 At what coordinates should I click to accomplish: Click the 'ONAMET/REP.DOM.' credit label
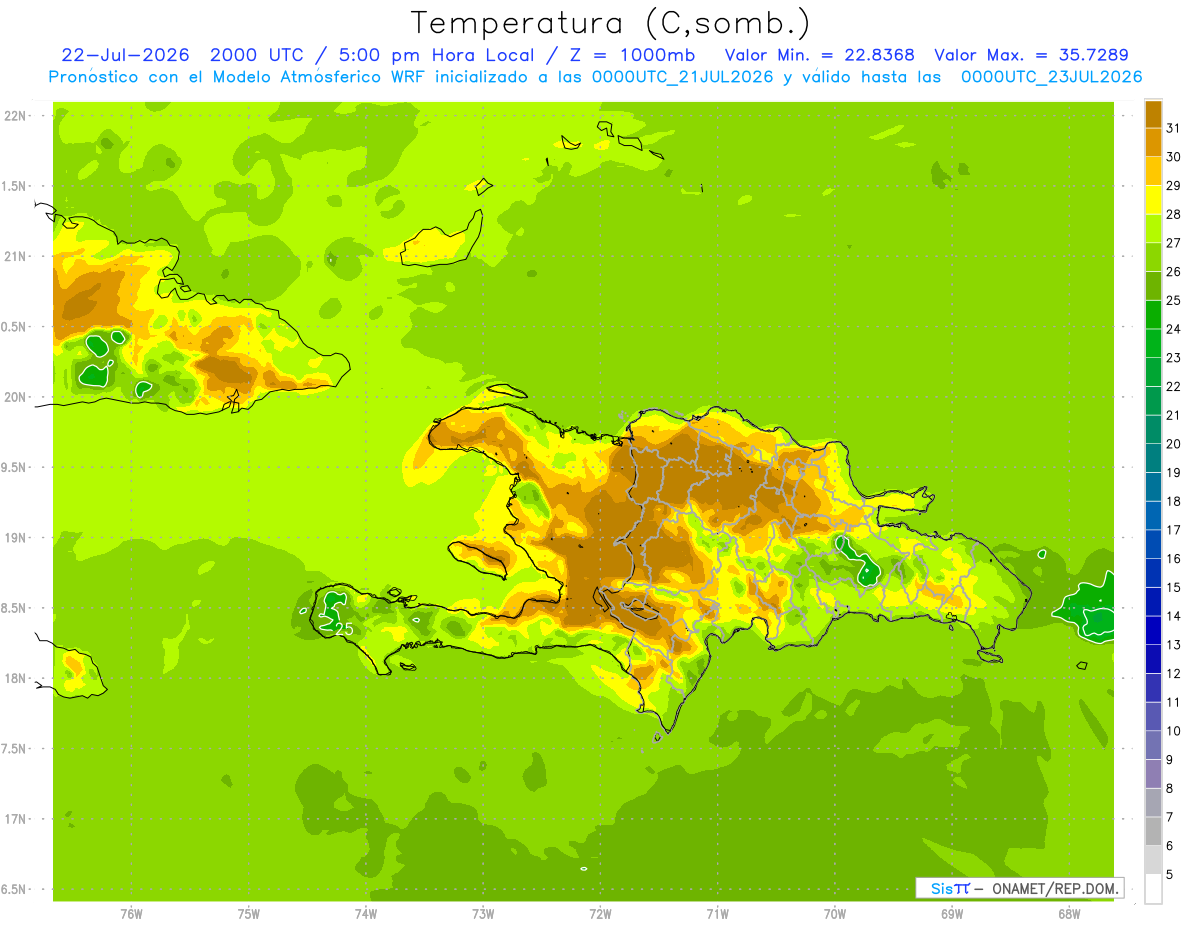(1054, 888)
